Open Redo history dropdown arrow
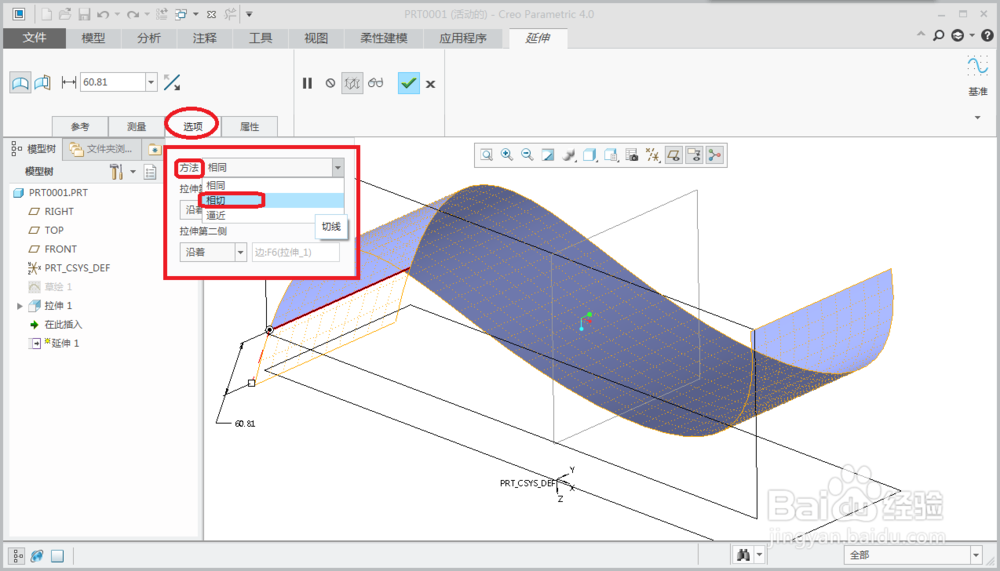The image size is (1000, 571). pos(147,14)
